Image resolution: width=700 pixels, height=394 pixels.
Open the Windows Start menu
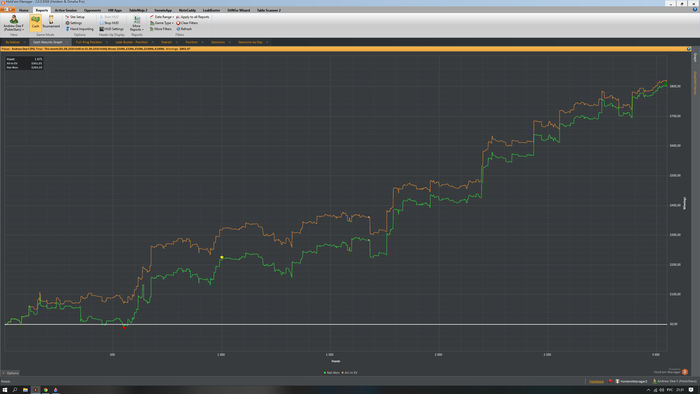[x=5, y=390]
